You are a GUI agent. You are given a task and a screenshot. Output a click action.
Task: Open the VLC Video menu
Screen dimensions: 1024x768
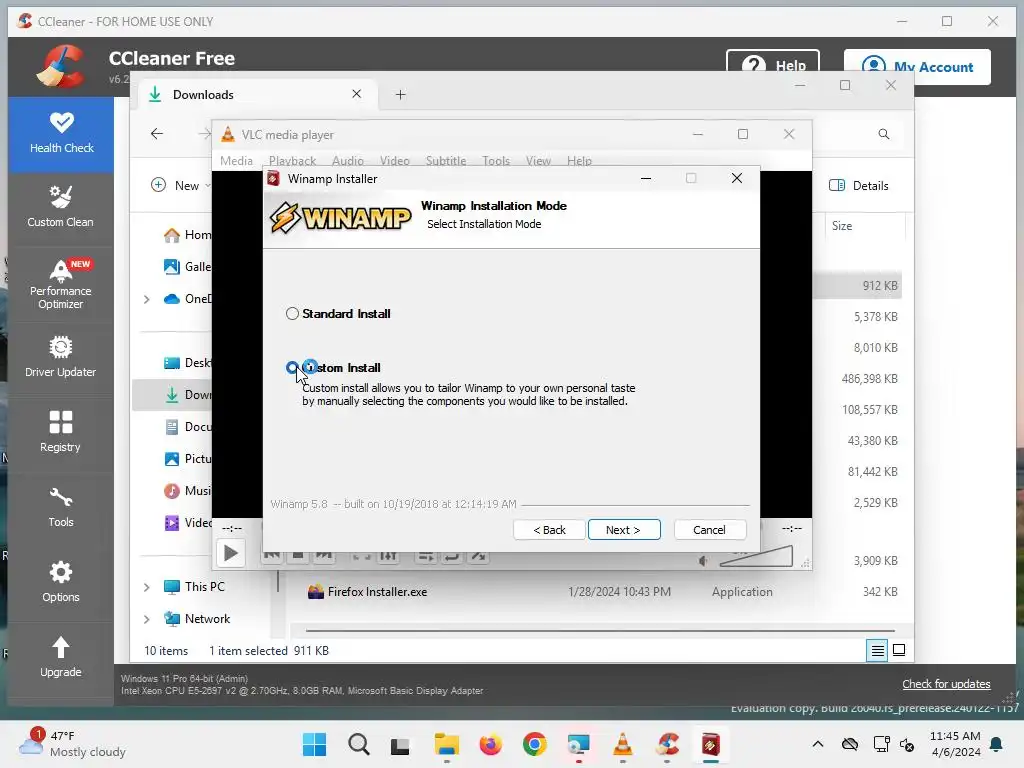394,161
